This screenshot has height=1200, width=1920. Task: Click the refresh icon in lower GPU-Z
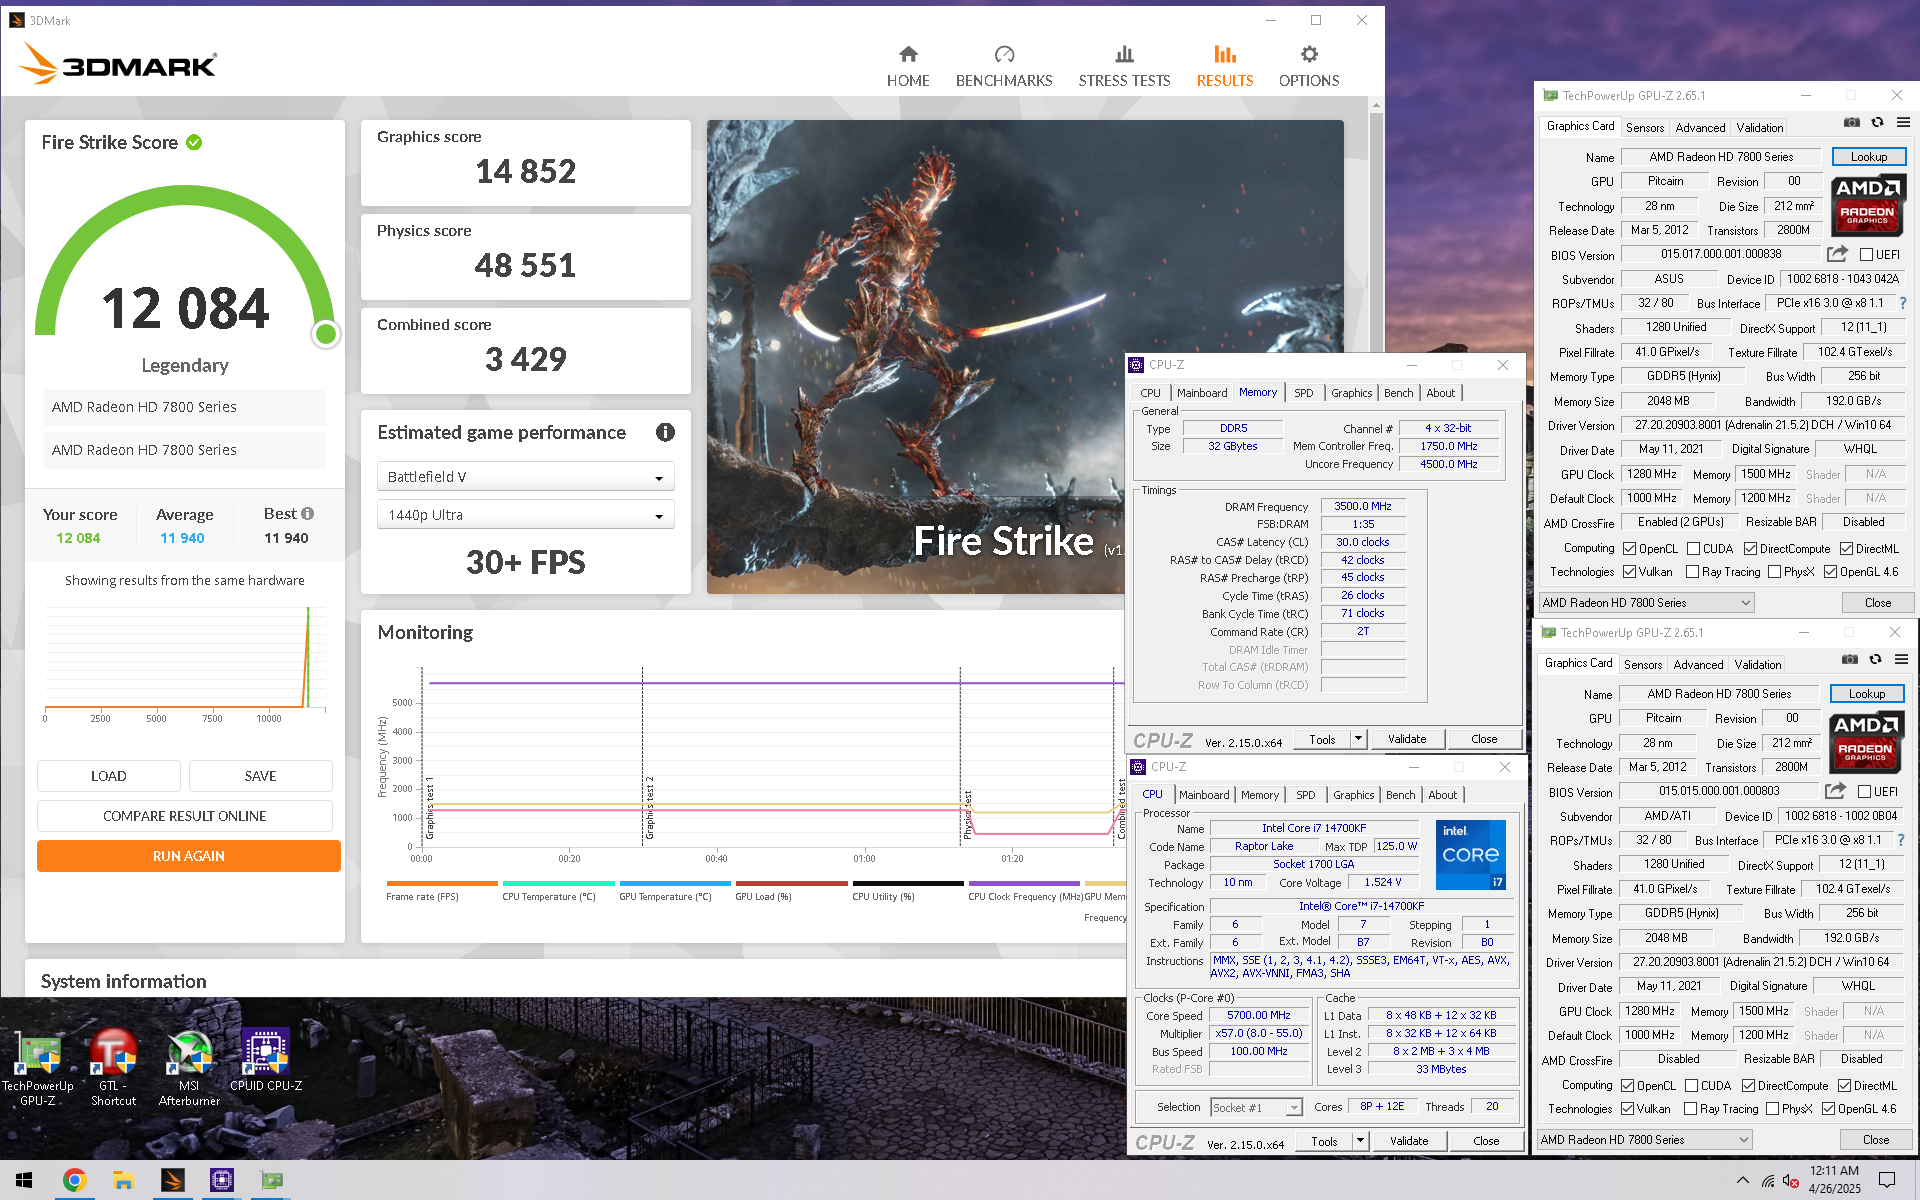1875,659
